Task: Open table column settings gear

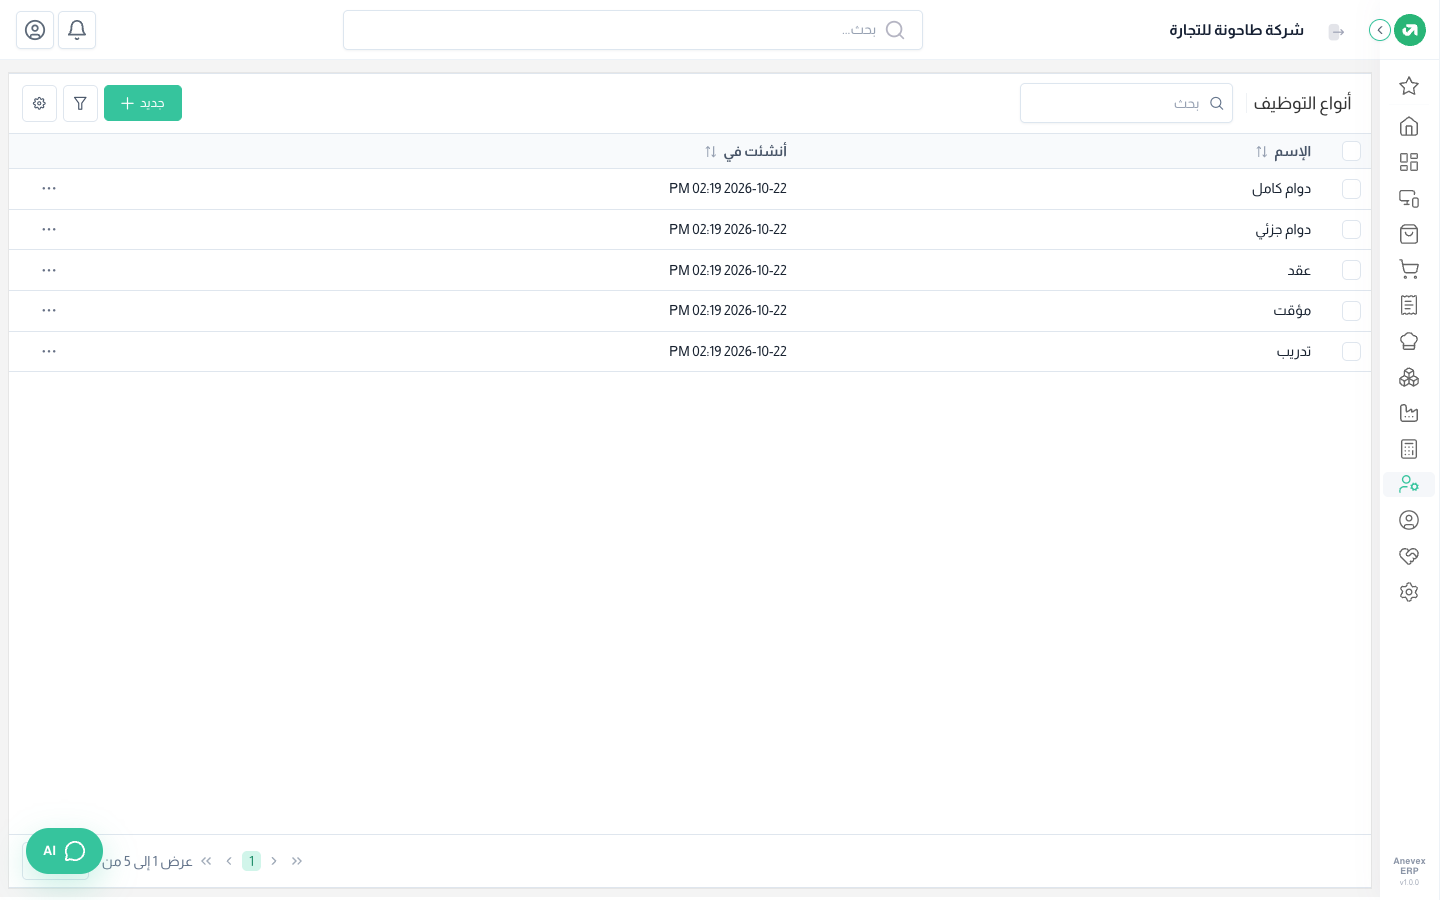Action: [39, 103]
